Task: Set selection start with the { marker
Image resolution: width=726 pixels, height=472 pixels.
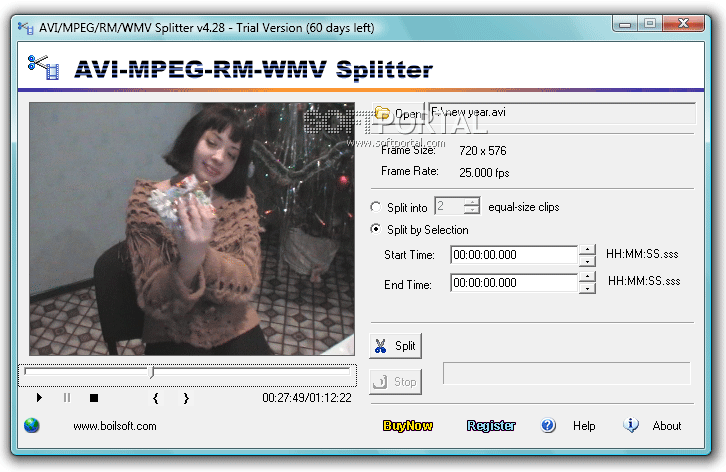Action: [x=156, y=398]
